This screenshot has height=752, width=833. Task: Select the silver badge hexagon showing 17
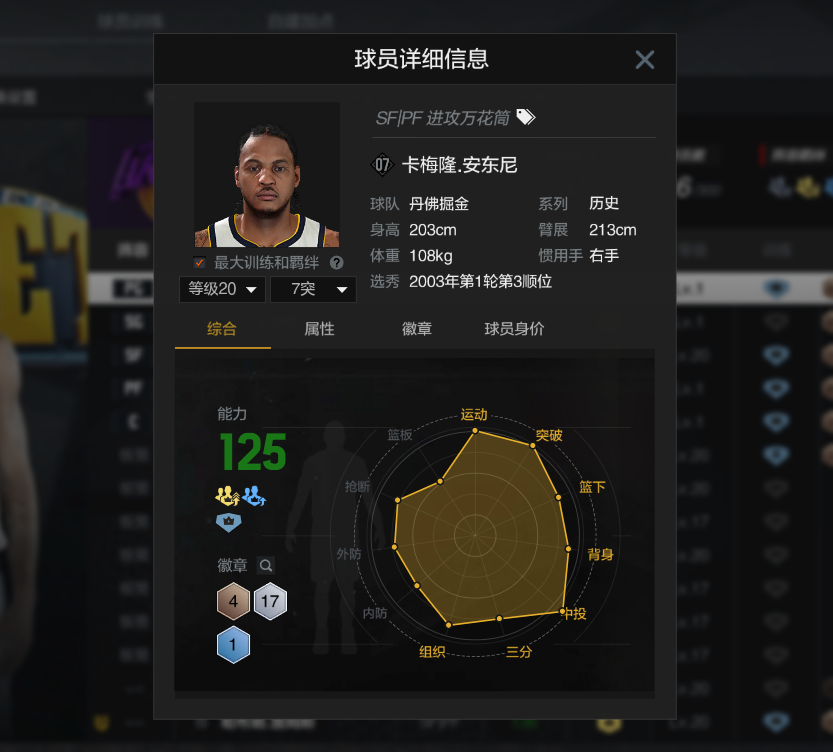(x=270, y=601)
